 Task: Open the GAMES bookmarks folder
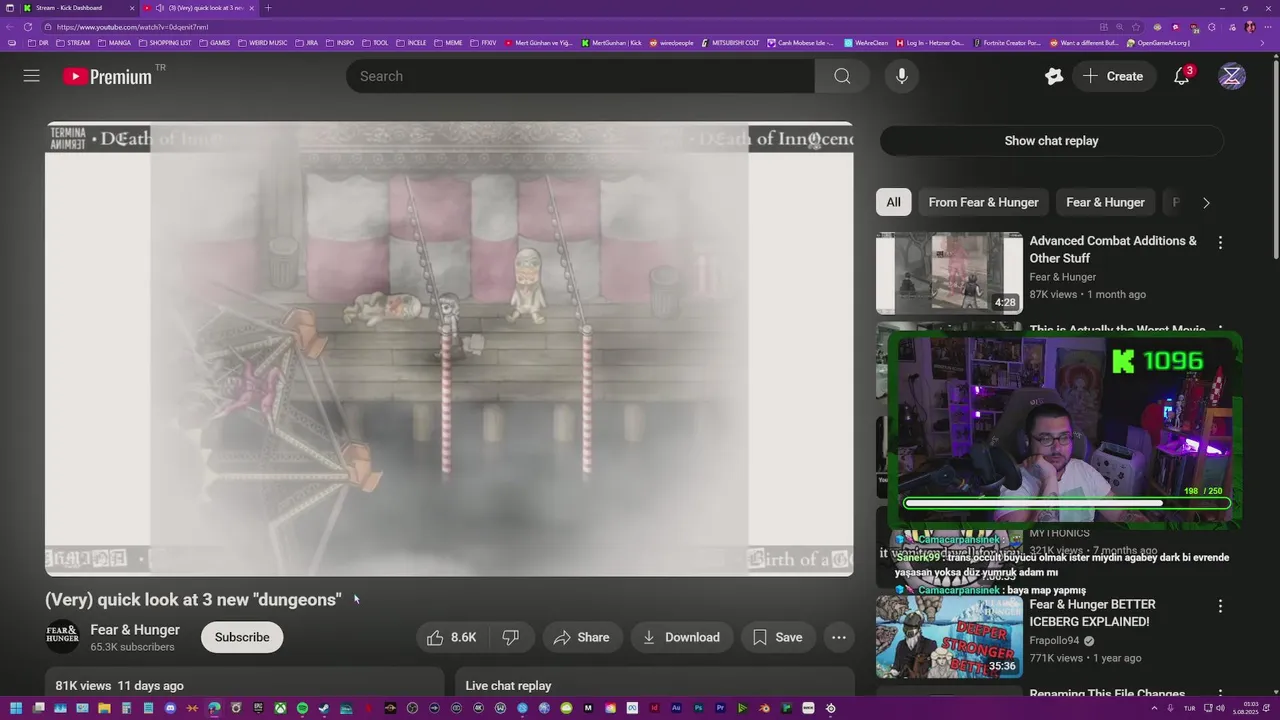point(214,43)
